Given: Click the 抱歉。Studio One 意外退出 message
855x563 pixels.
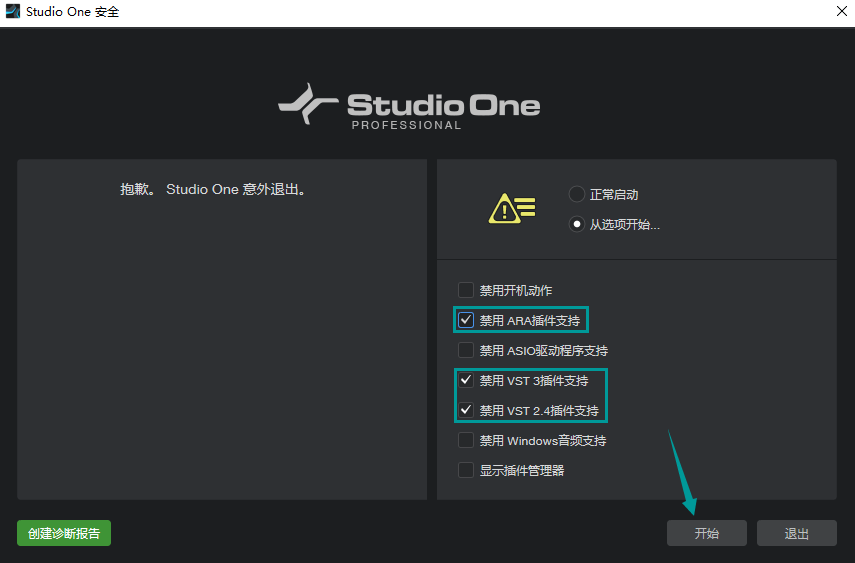Looking at the screenshot, I should pos(214,189).
